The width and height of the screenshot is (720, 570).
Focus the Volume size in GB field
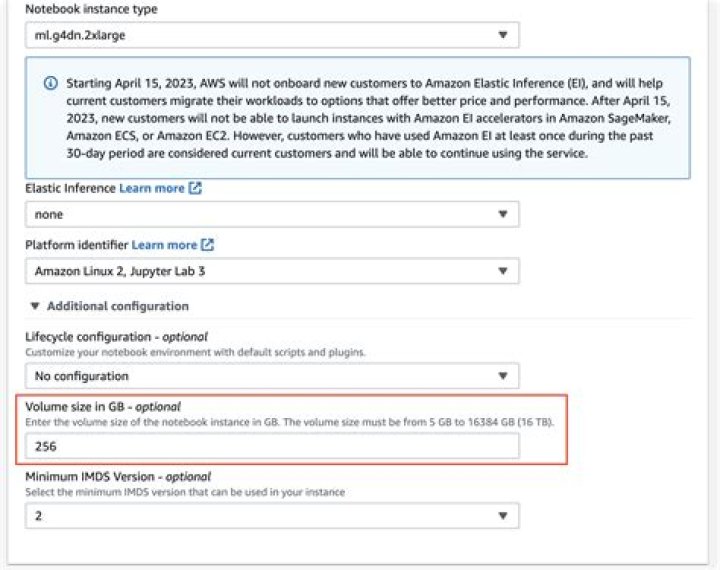point(272,446)
